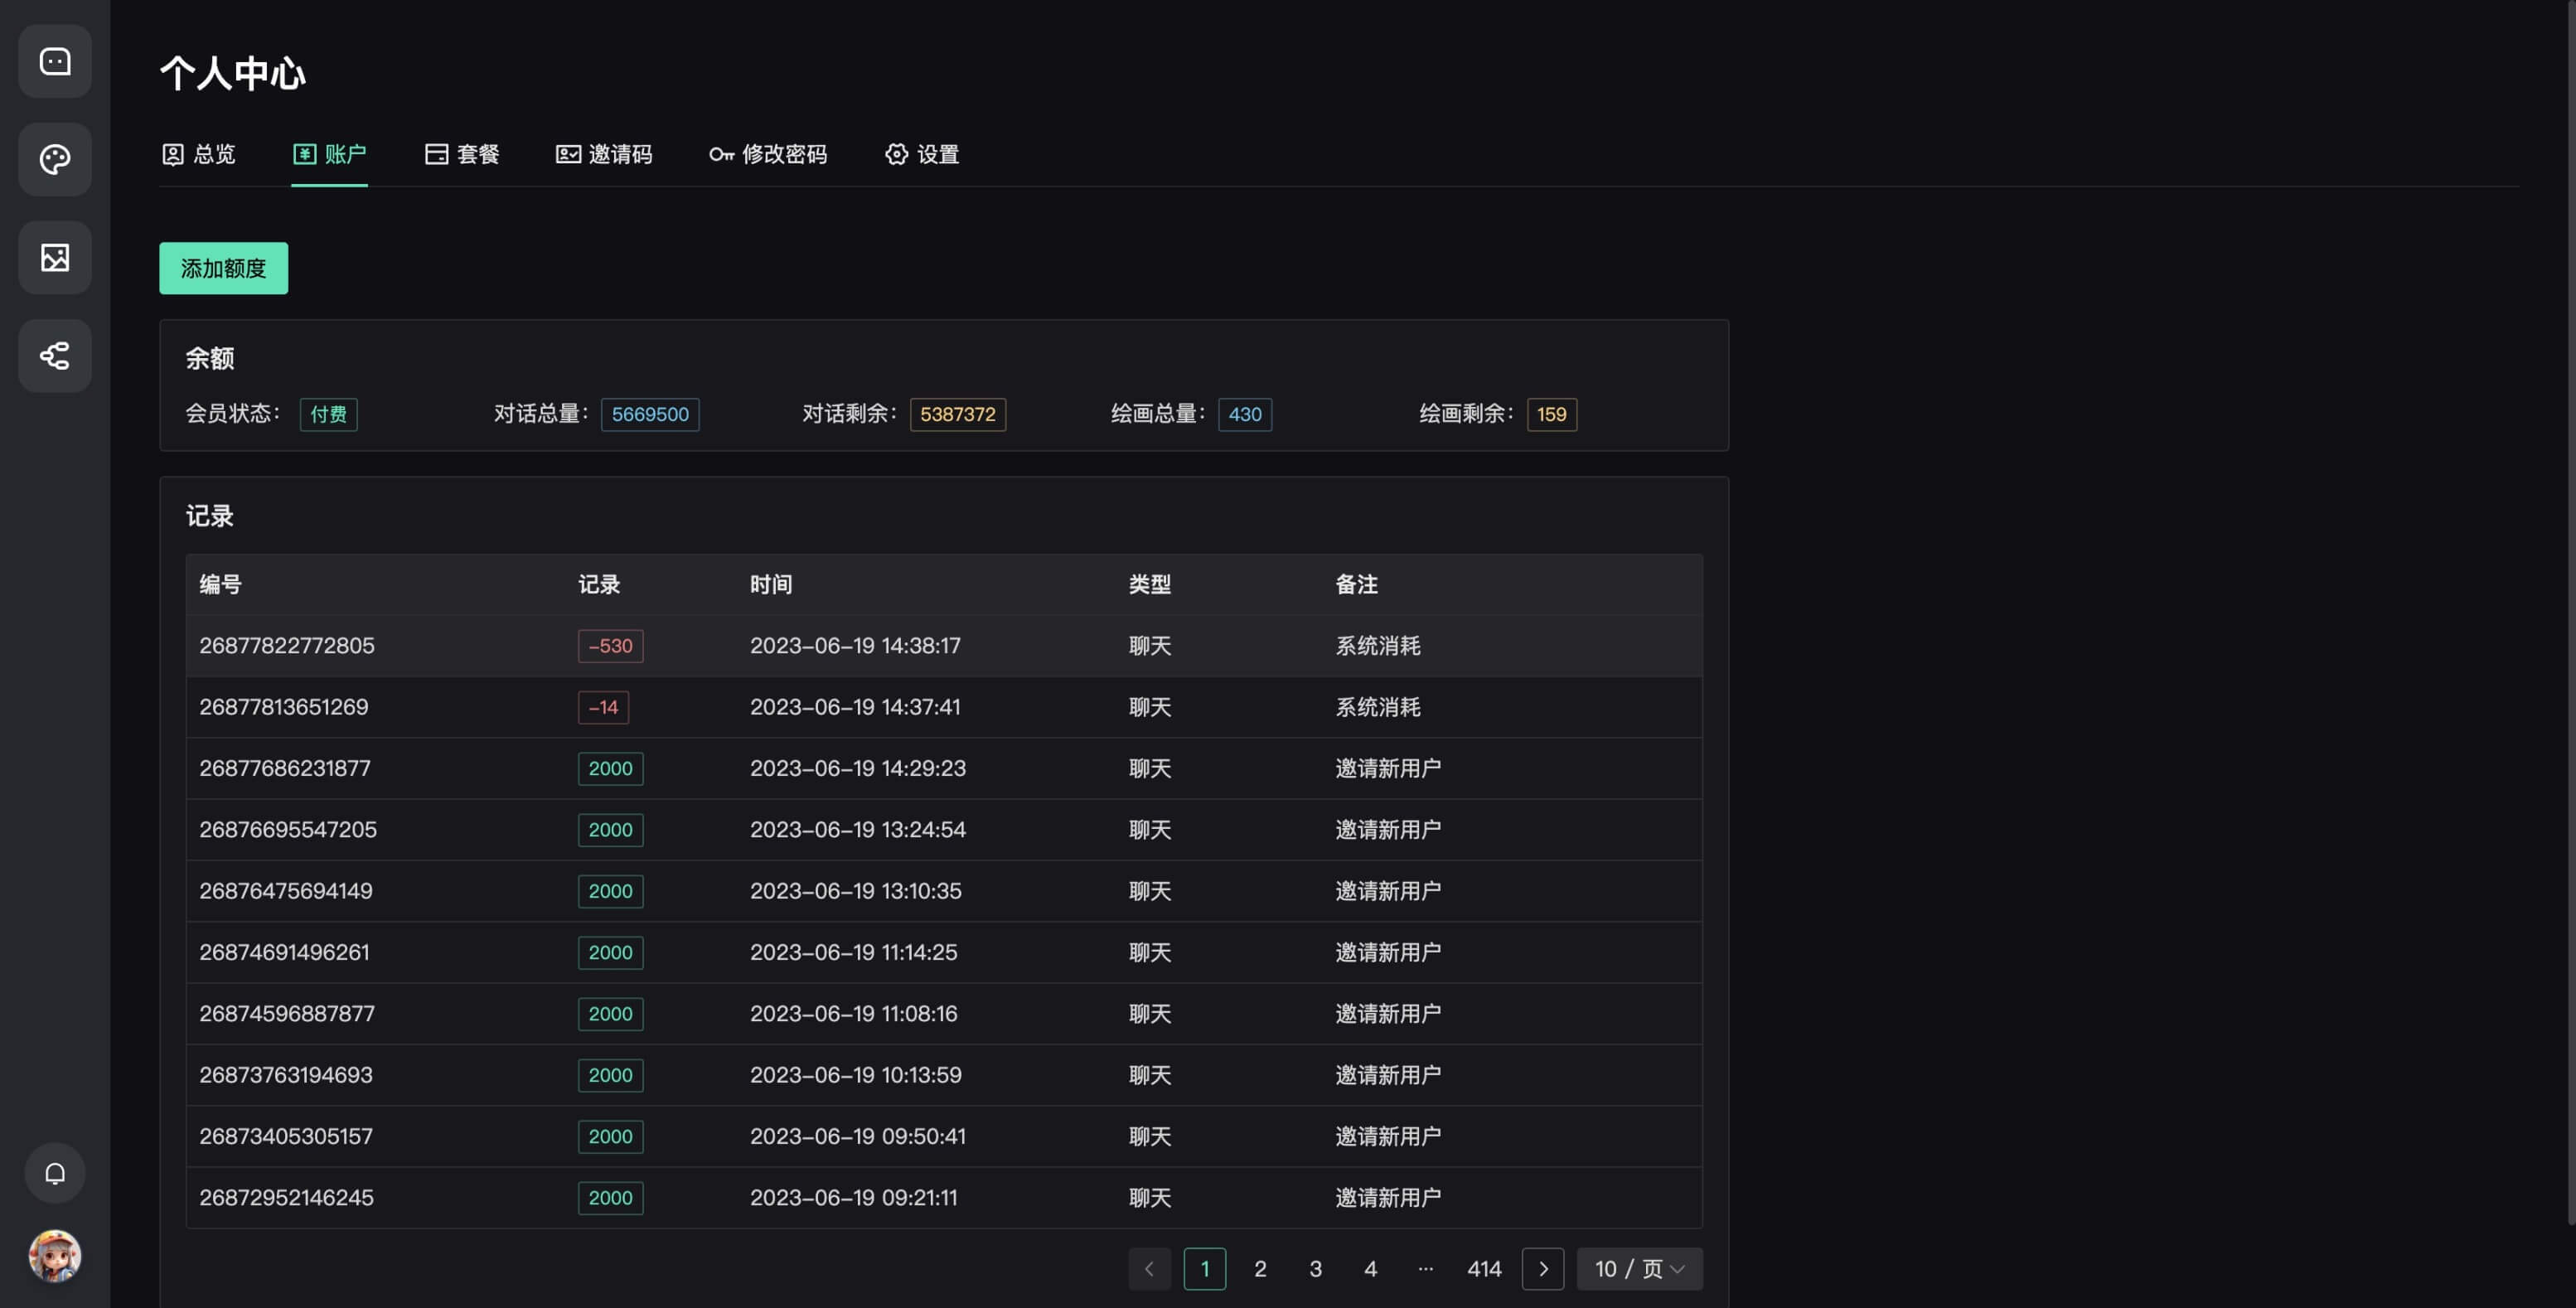Jump to last page 414

point(1484,1269)
